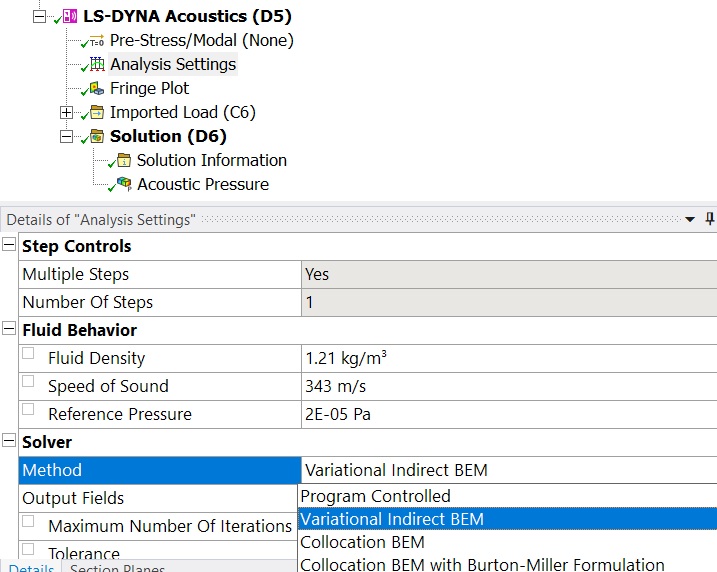This screenshot has height=572, width=717.
Task: Select Solution (D6) tree item
Action: (x=168, y=136)
